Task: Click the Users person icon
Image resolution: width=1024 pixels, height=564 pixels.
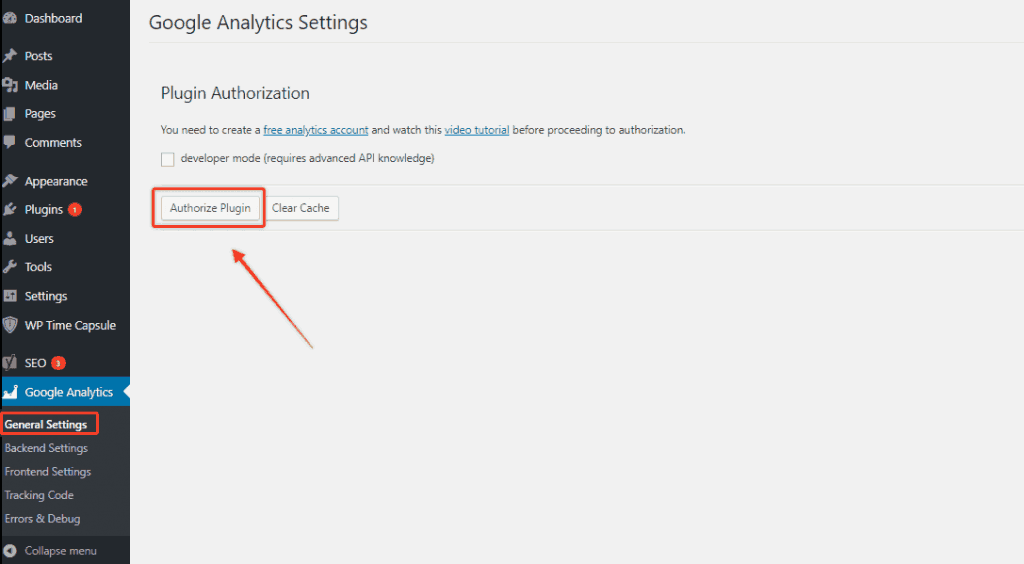Action: pyautogui.click(x=10, y=238)
